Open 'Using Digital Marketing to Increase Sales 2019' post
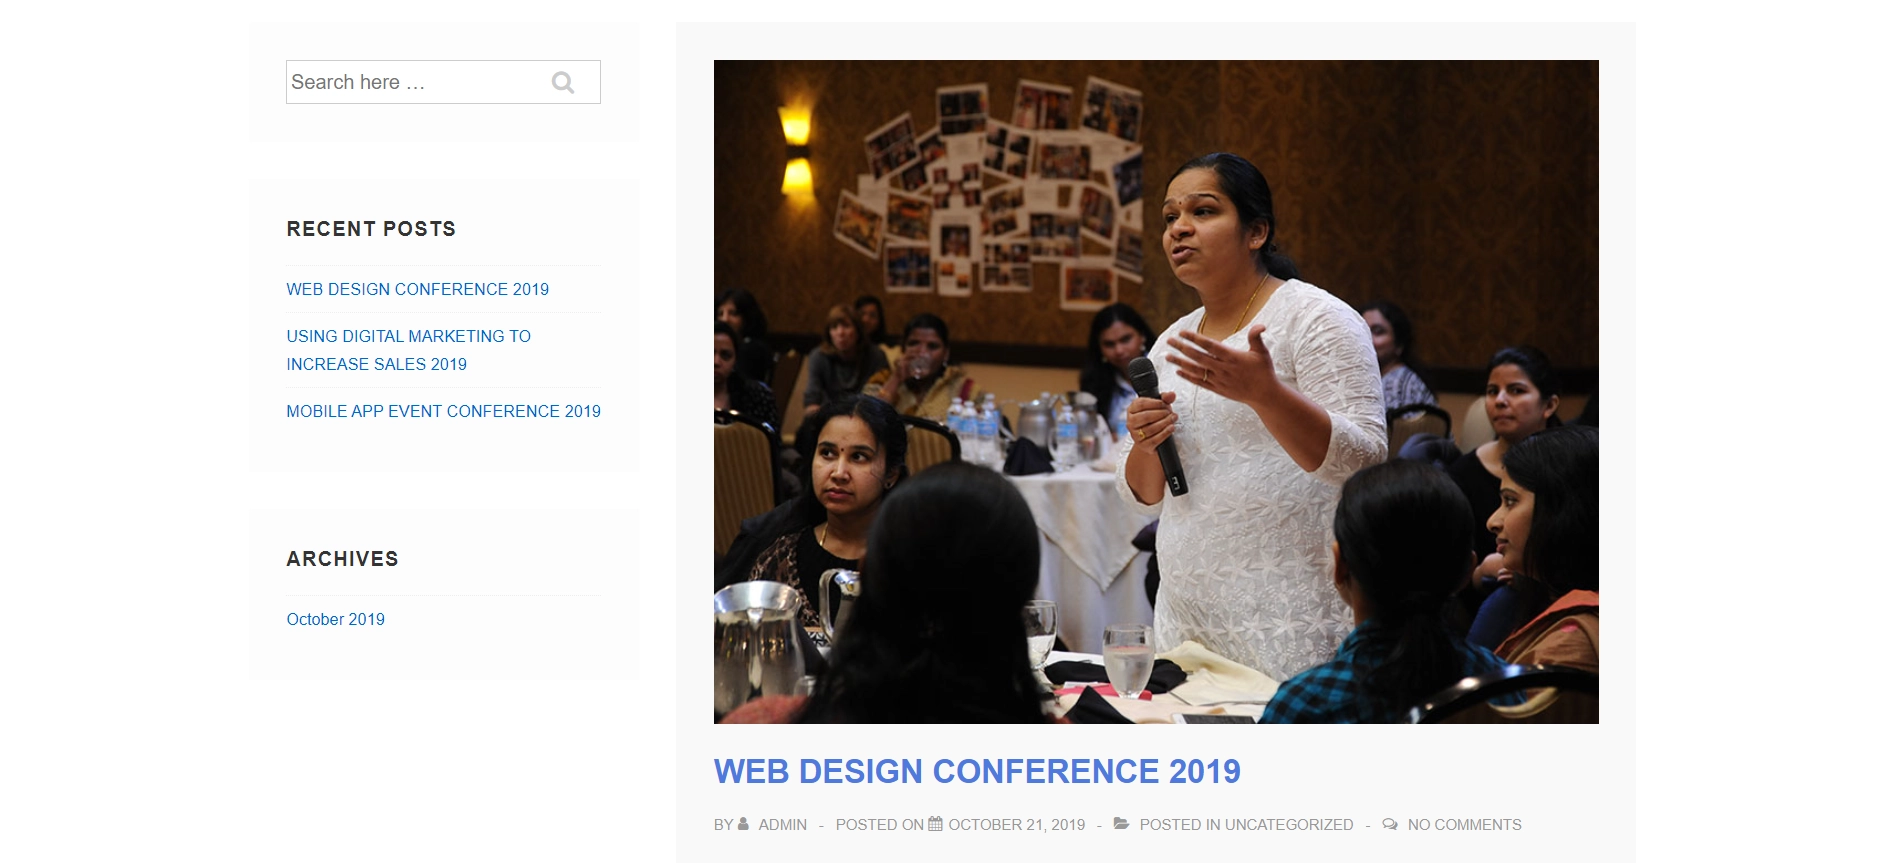 pos(409,350)
